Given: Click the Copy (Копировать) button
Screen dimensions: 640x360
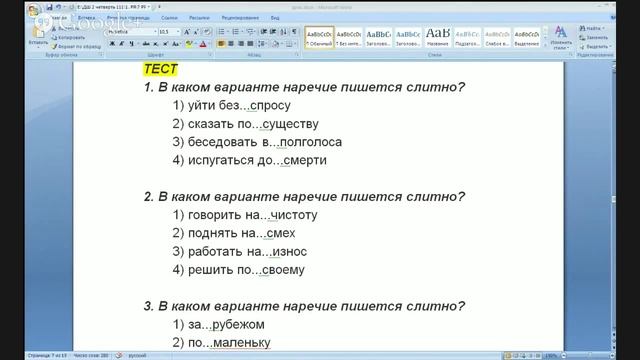Looking at the screenshot, I should pyautogui.click(x=69, y=38).
